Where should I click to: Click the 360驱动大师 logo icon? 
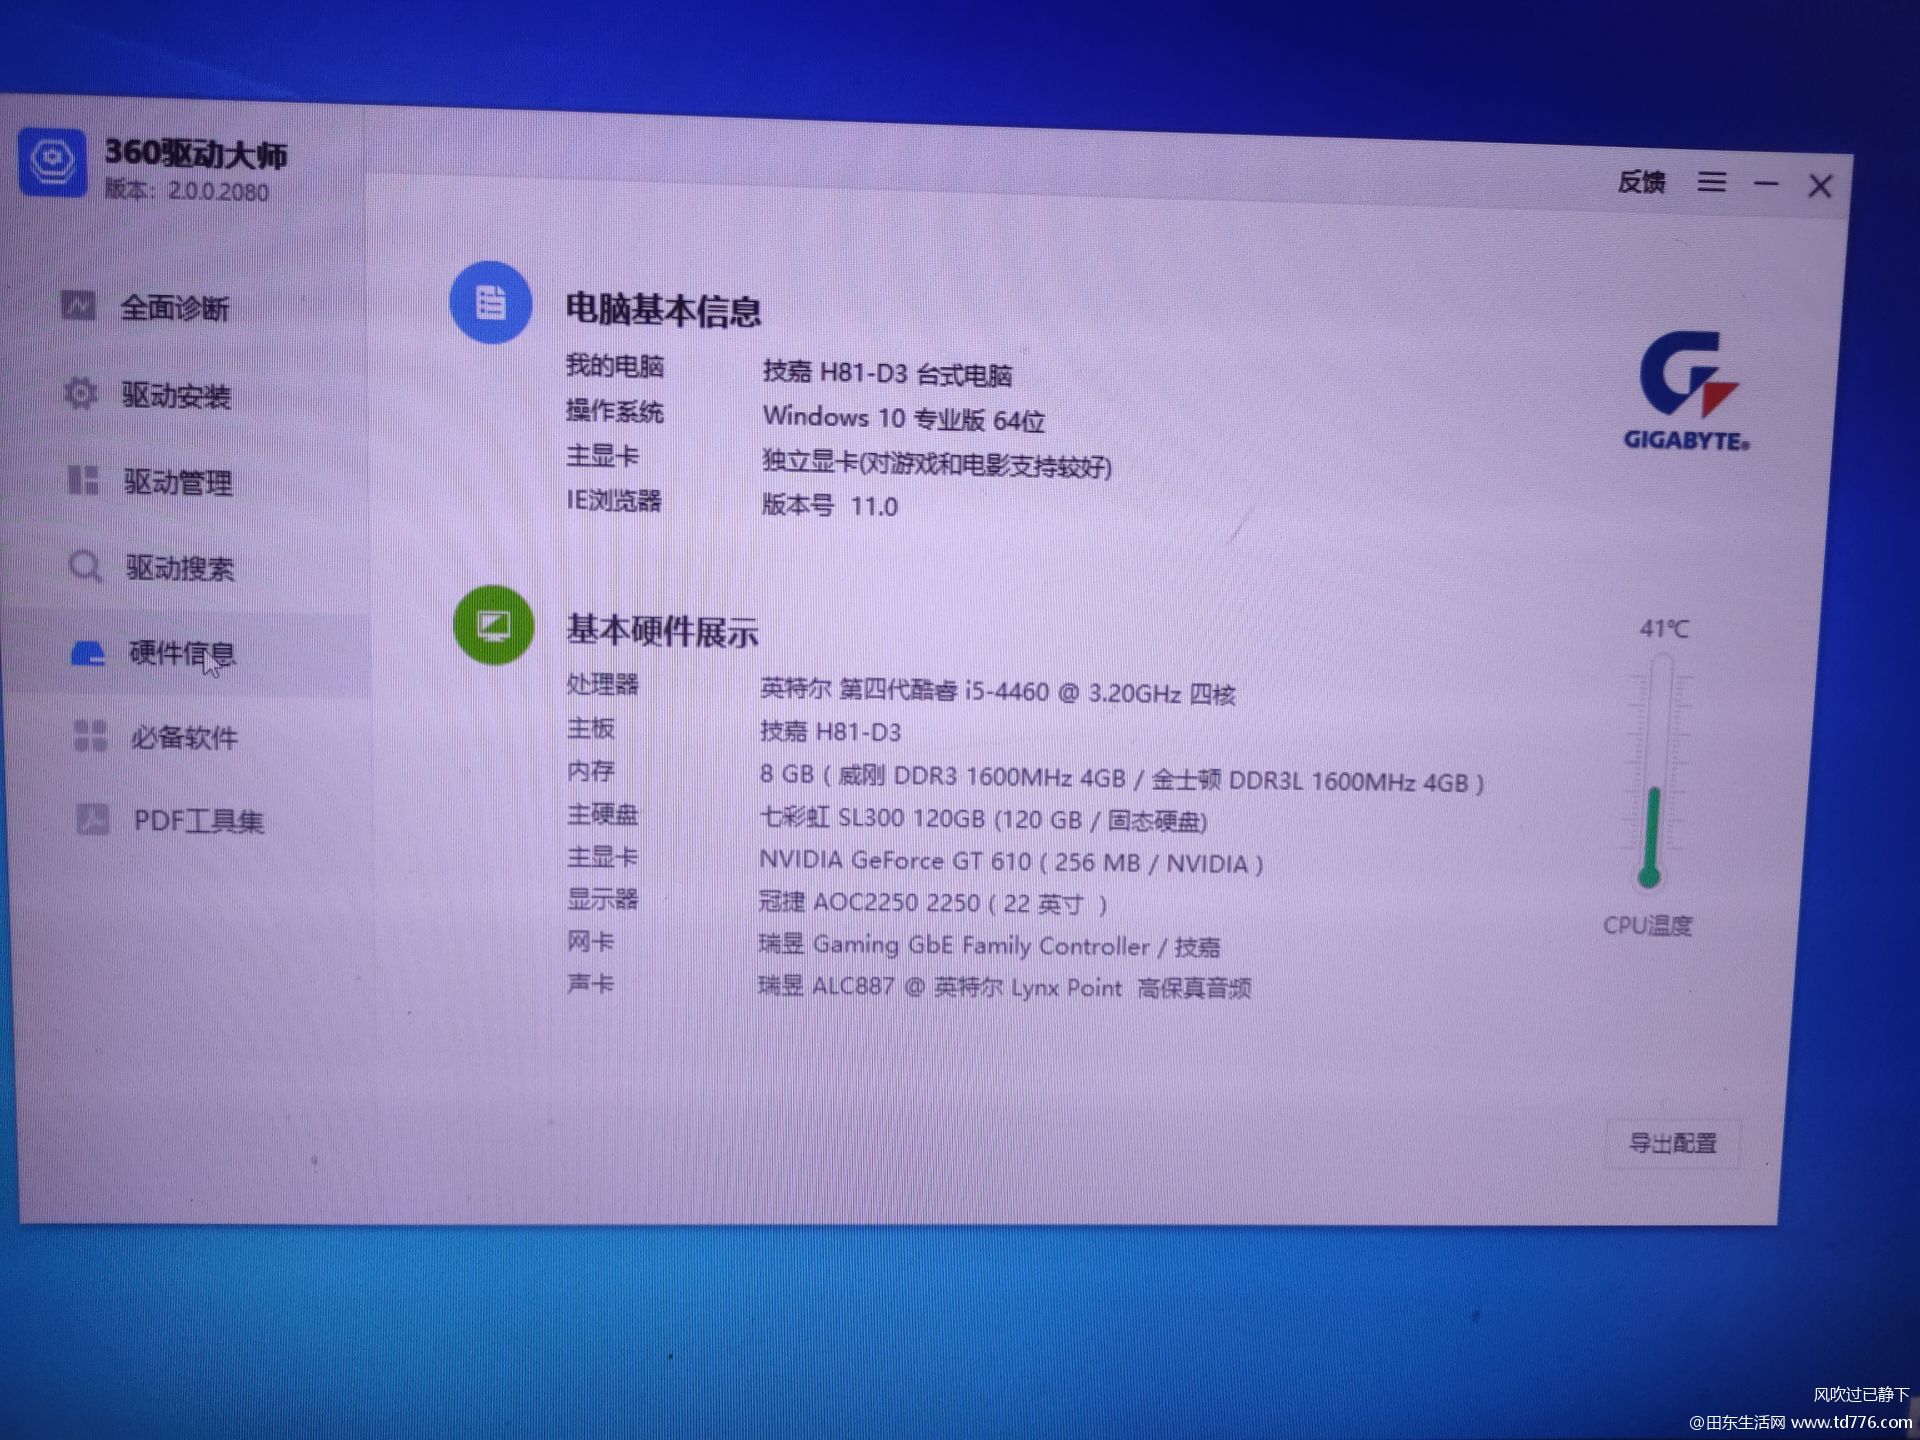(52, 163)
